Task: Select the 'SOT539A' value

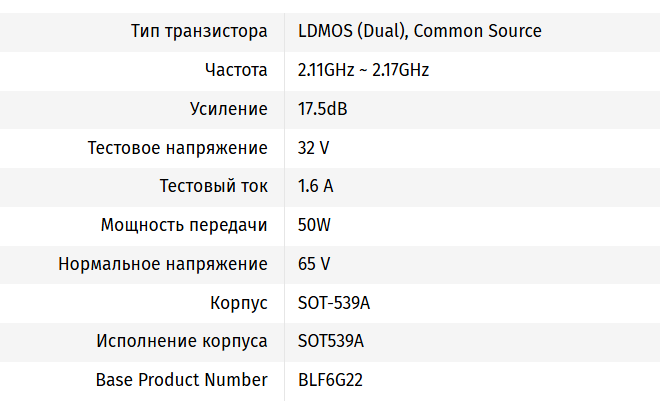Action: (x=331, y=341)
